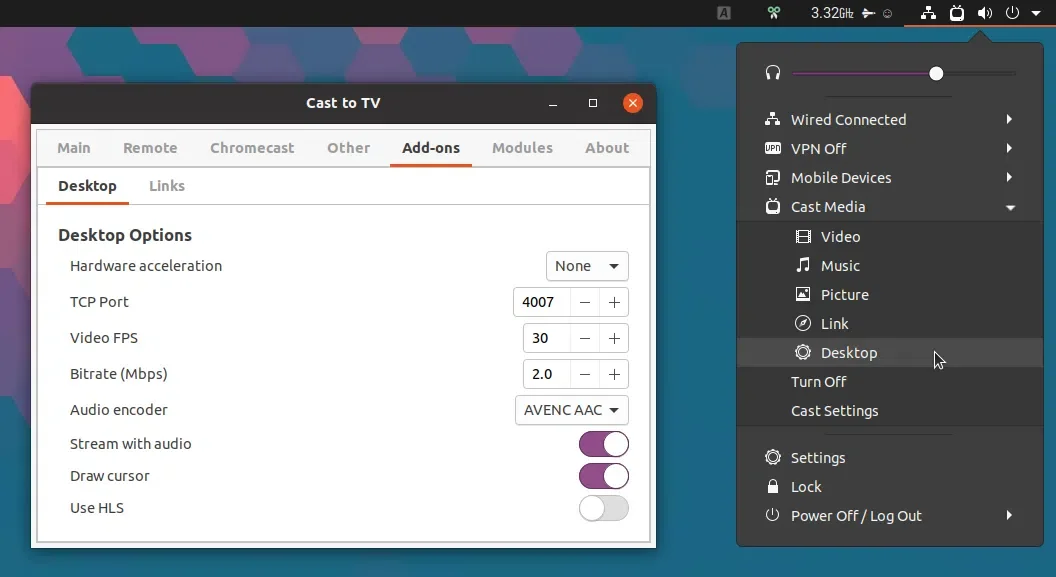Click the Settings gear icon in system menu
Screen dimensions: 1056x577
click(x=772, y=457)
